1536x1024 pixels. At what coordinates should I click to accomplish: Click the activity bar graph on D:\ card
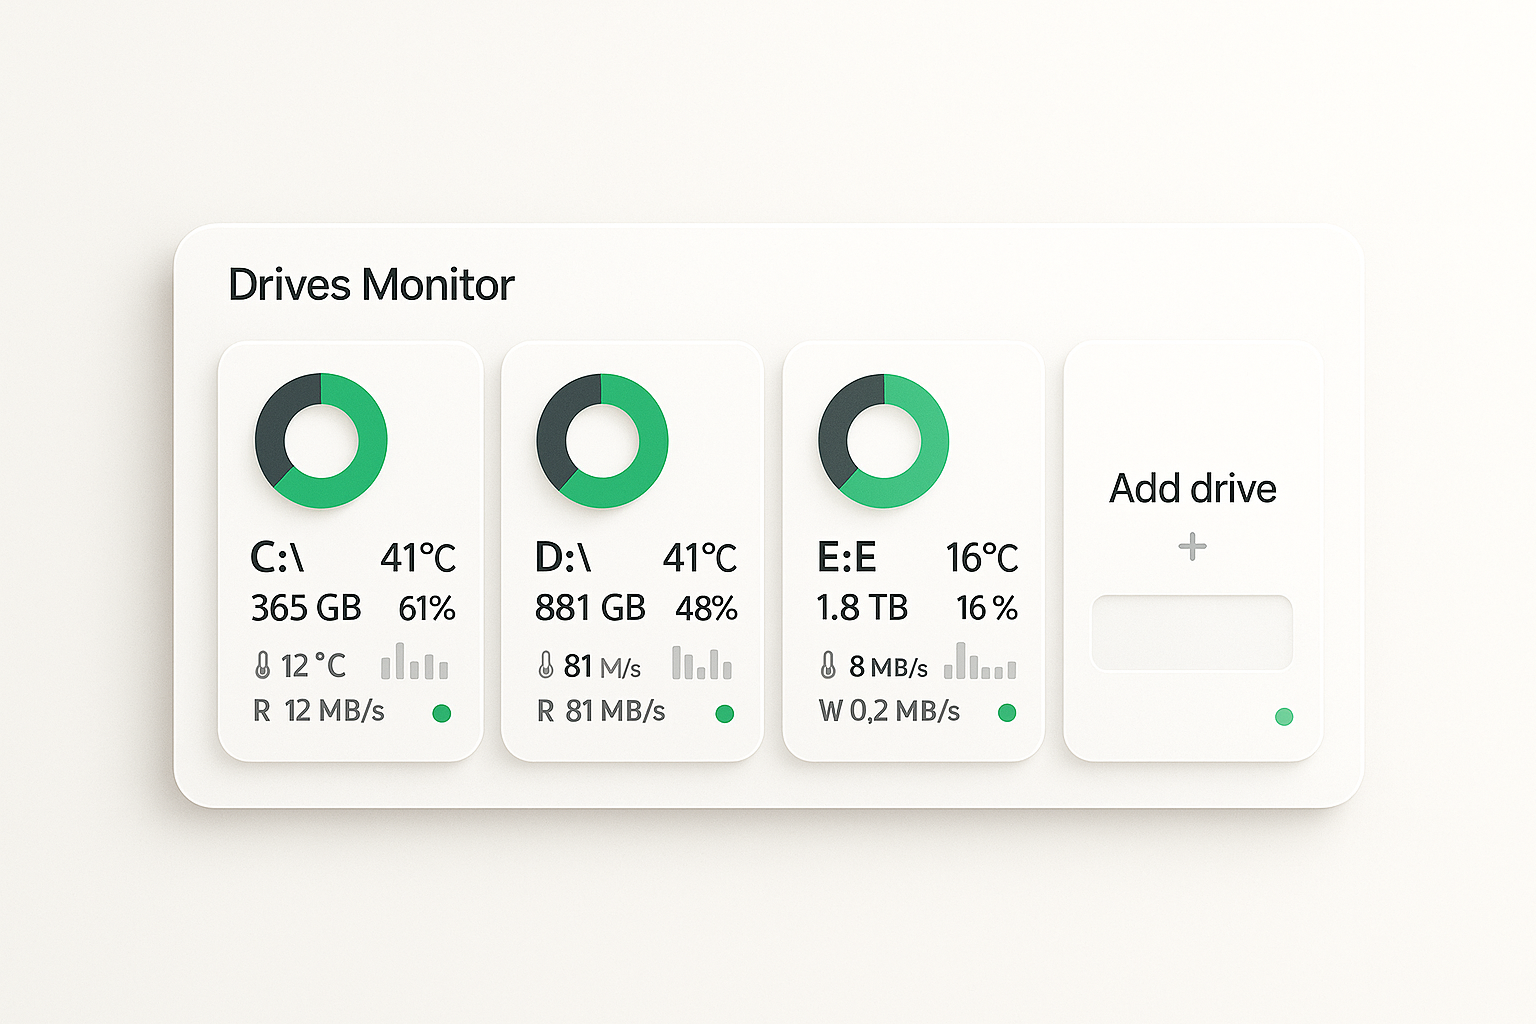pyautogui.click(x=701, y=663)
